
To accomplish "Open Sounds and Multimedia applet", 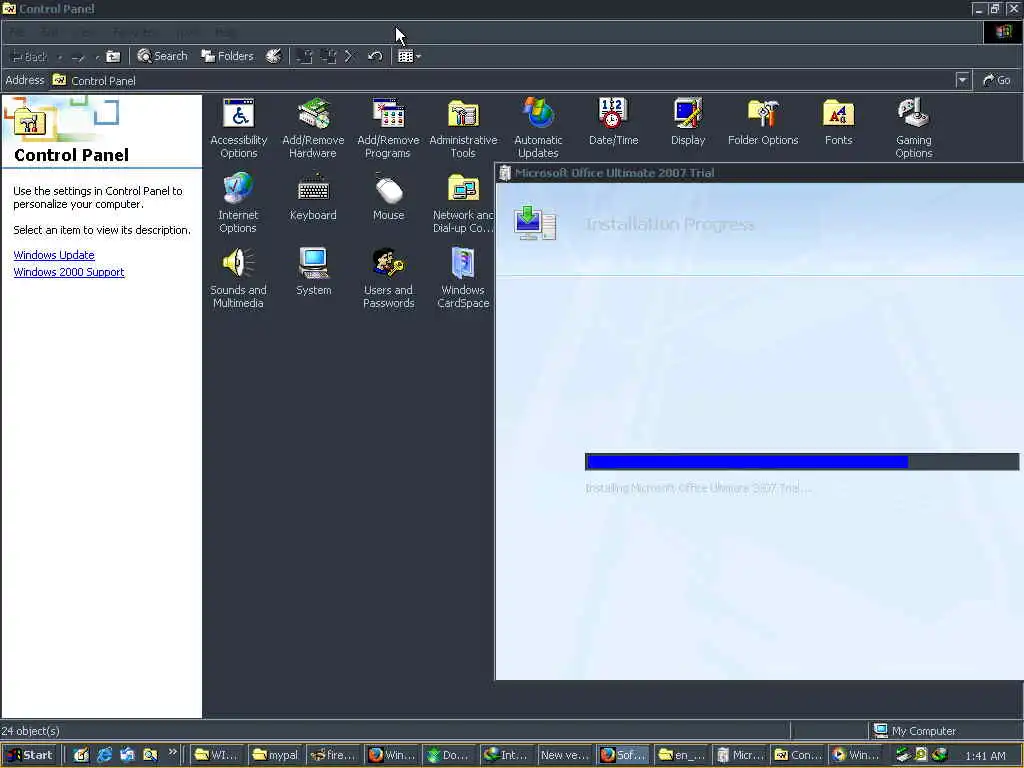I will (x=238, y=278).
